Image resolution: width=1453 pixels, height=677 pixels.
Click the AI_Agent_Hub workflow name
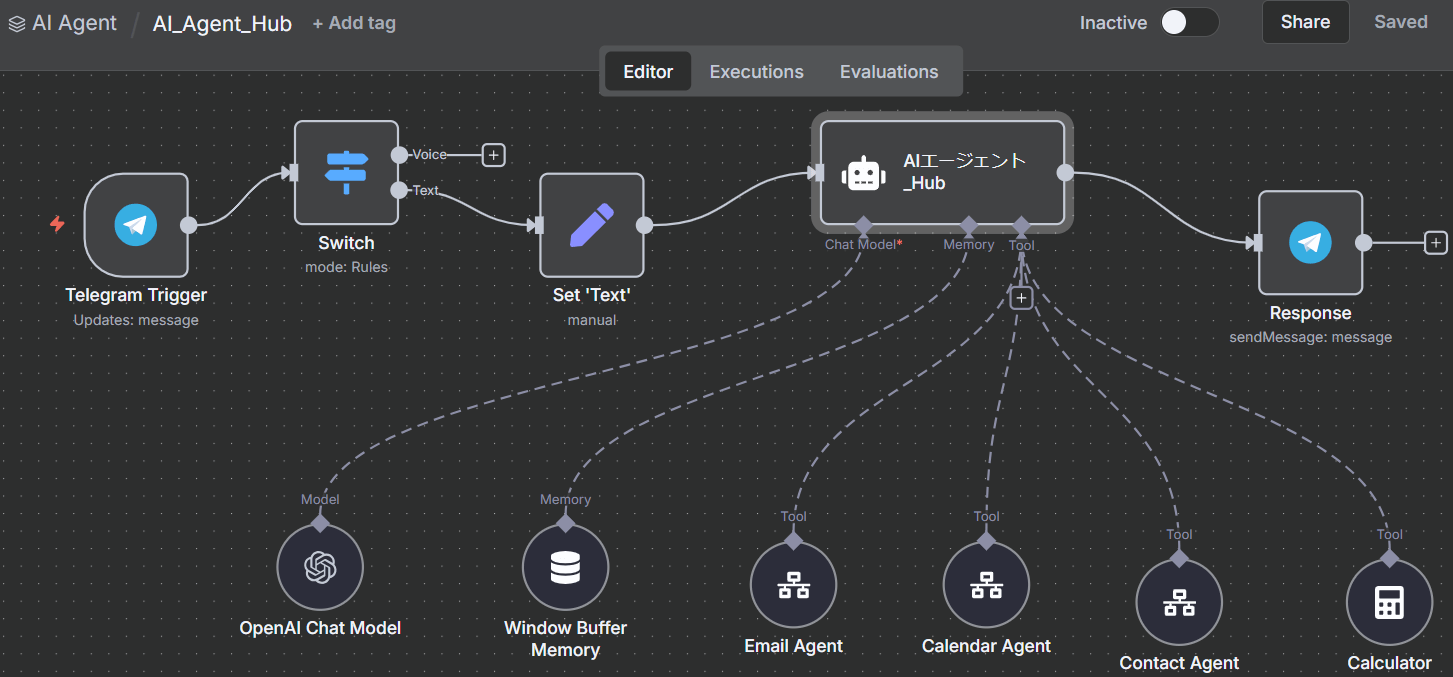222,24
